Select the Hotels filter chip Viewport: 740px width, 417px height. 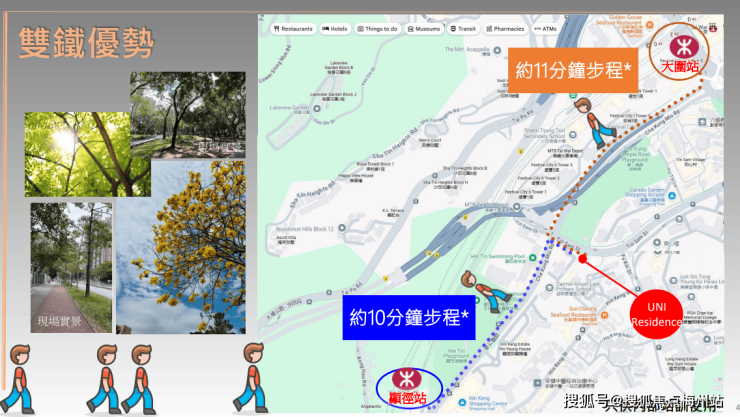[x=335, y=29]
